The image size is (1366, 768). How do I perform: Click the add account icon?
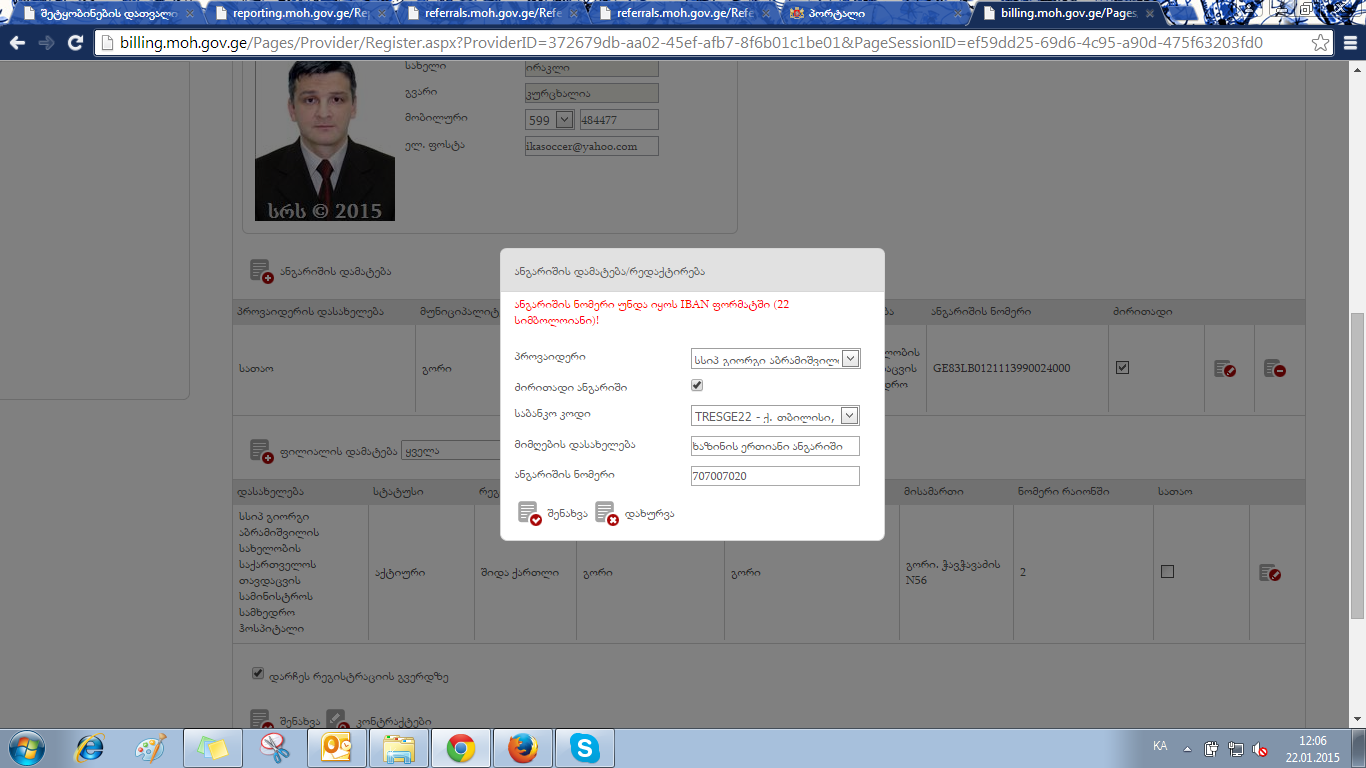coord(261,271)
